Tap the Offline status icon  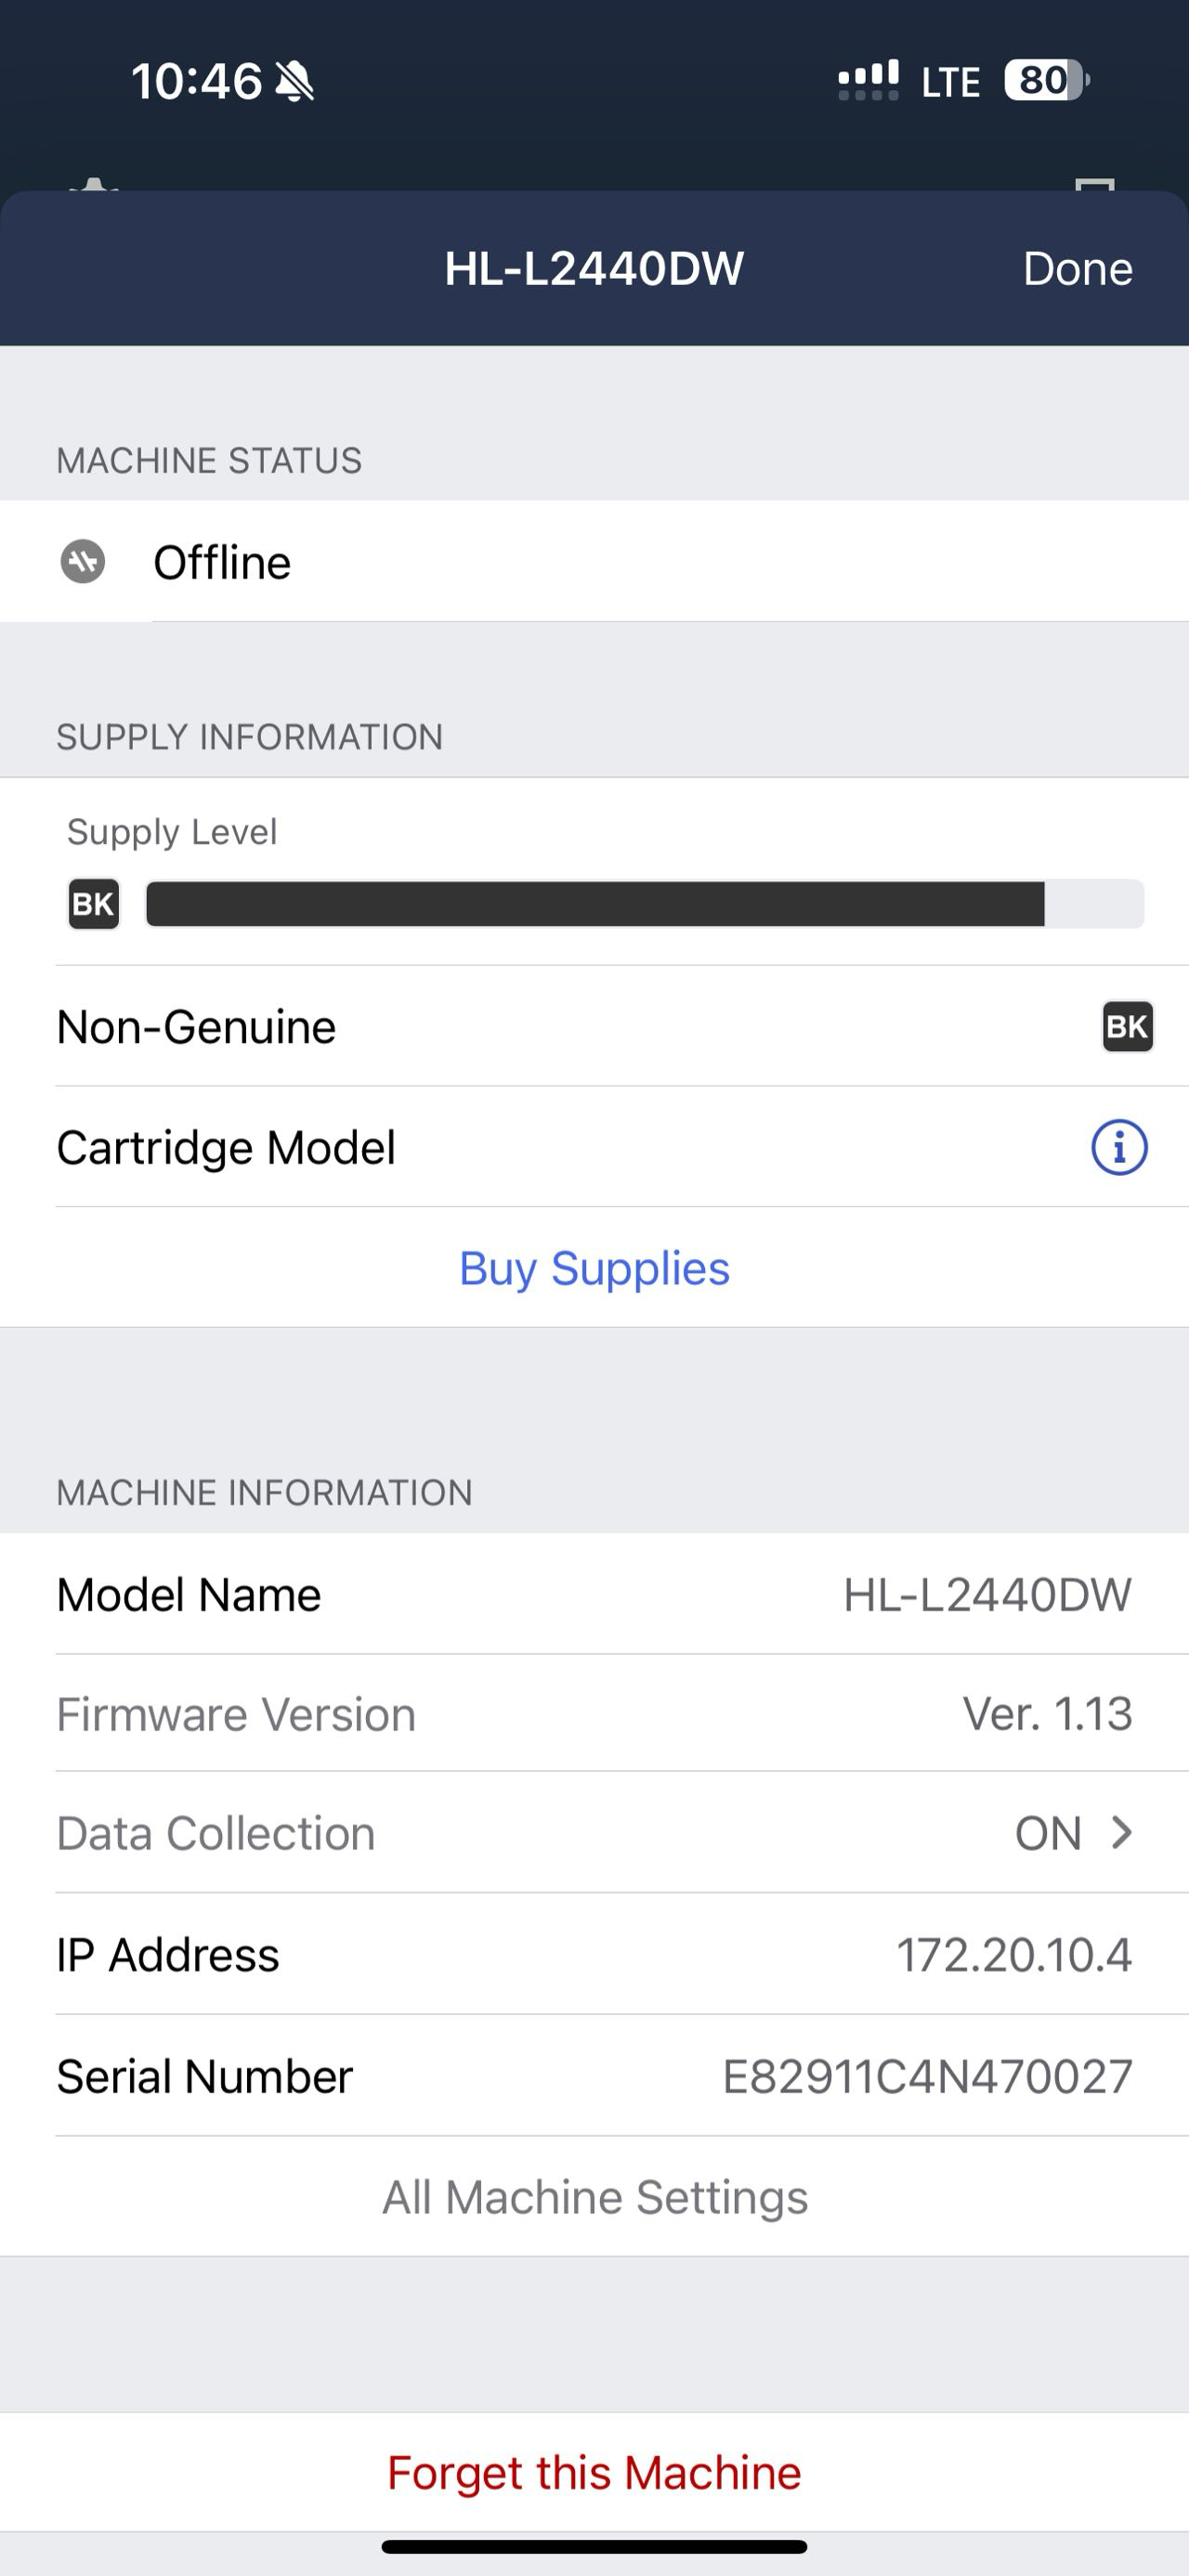point(83,562)
